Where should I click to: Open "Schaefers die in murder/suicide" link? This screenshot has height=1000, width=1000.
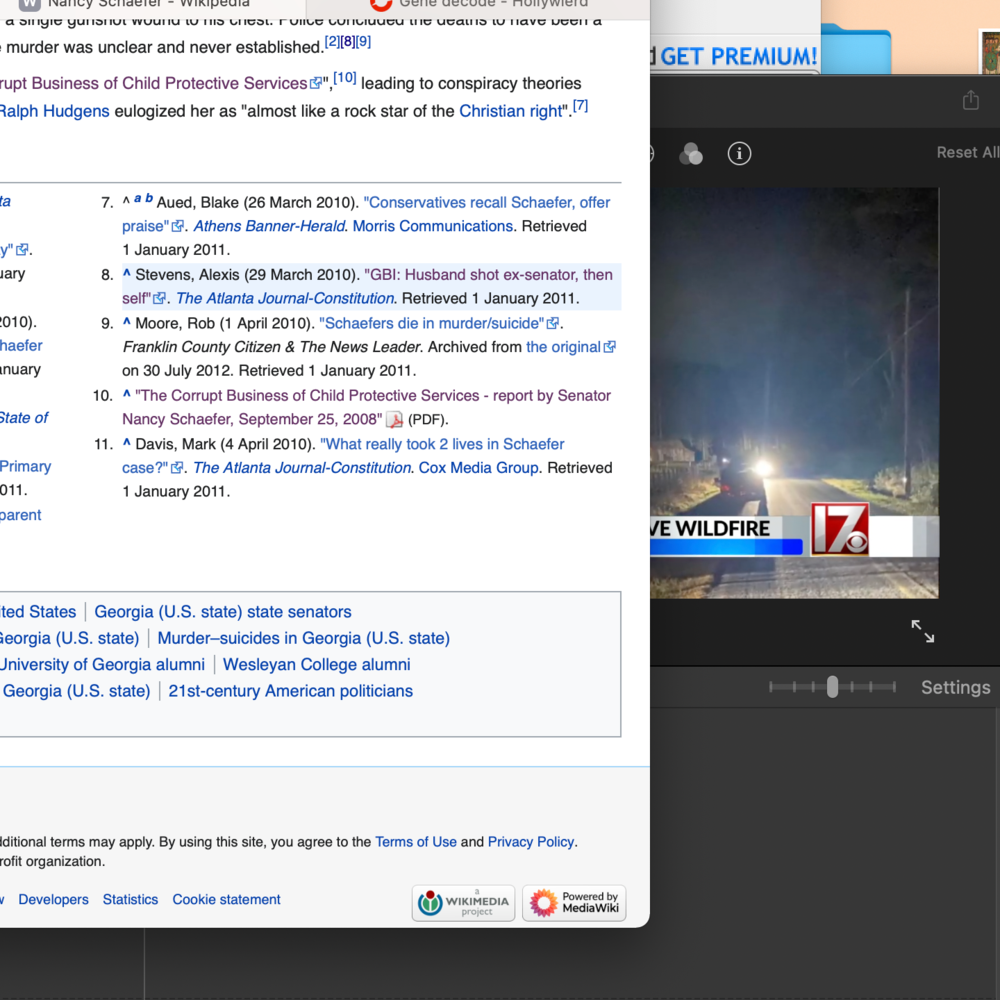(431, 323)
